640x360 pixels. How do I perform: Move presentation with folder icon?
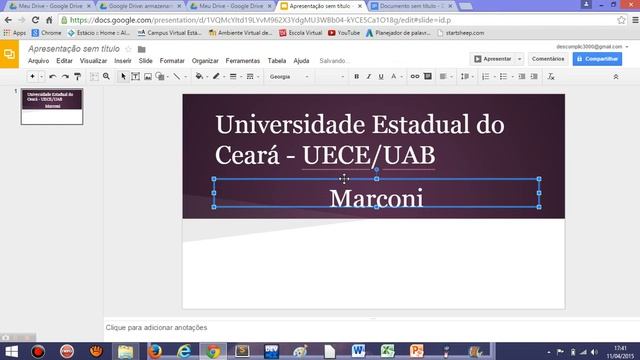[142, 49]
